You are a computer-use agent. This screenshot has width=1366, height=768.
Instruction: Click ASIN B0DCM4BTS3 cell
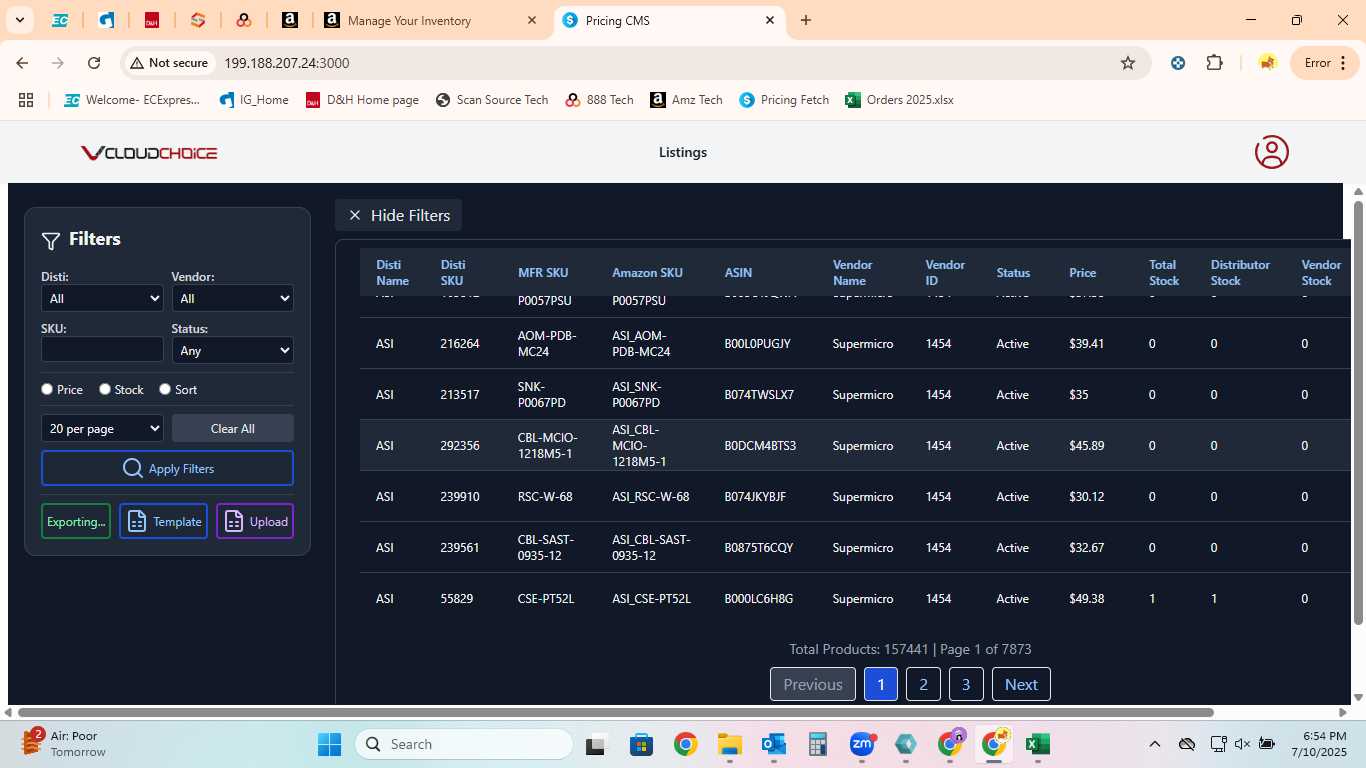[760, 446]
